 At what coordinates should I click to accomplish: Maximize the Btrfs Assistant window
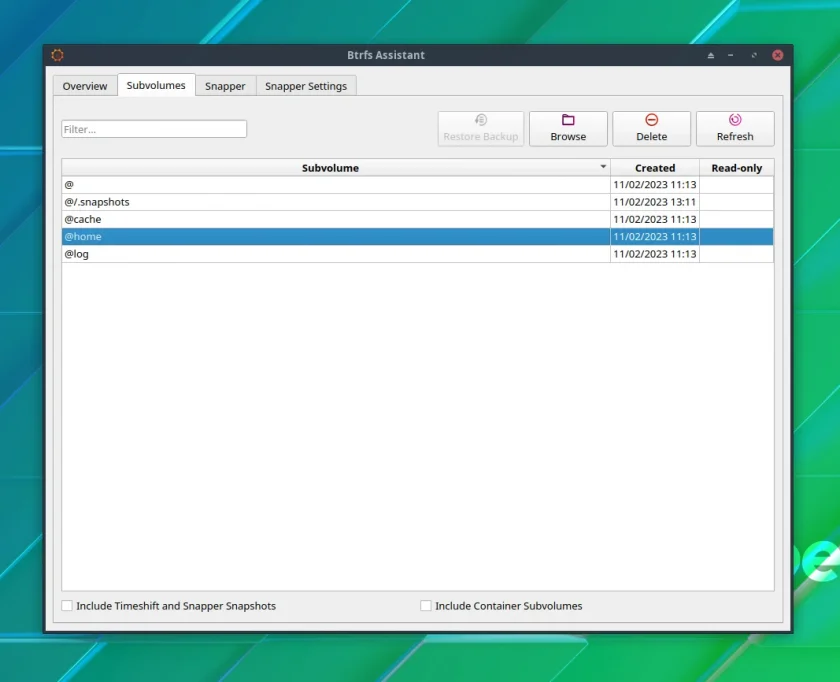pyautogui.click(x=754, y=55)
